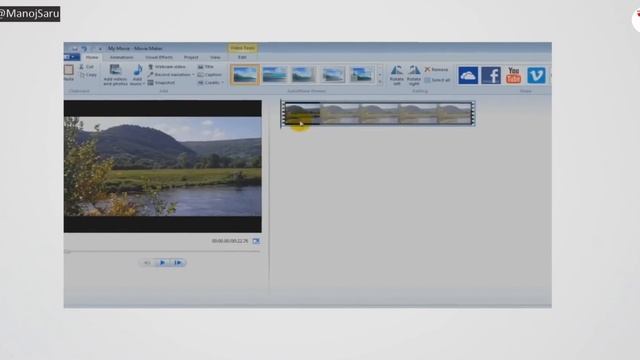Select the second AutoMovie theme thumbnail
This screenshot has height=360, width=640.
pyautogui.click(x=274, y=75)
